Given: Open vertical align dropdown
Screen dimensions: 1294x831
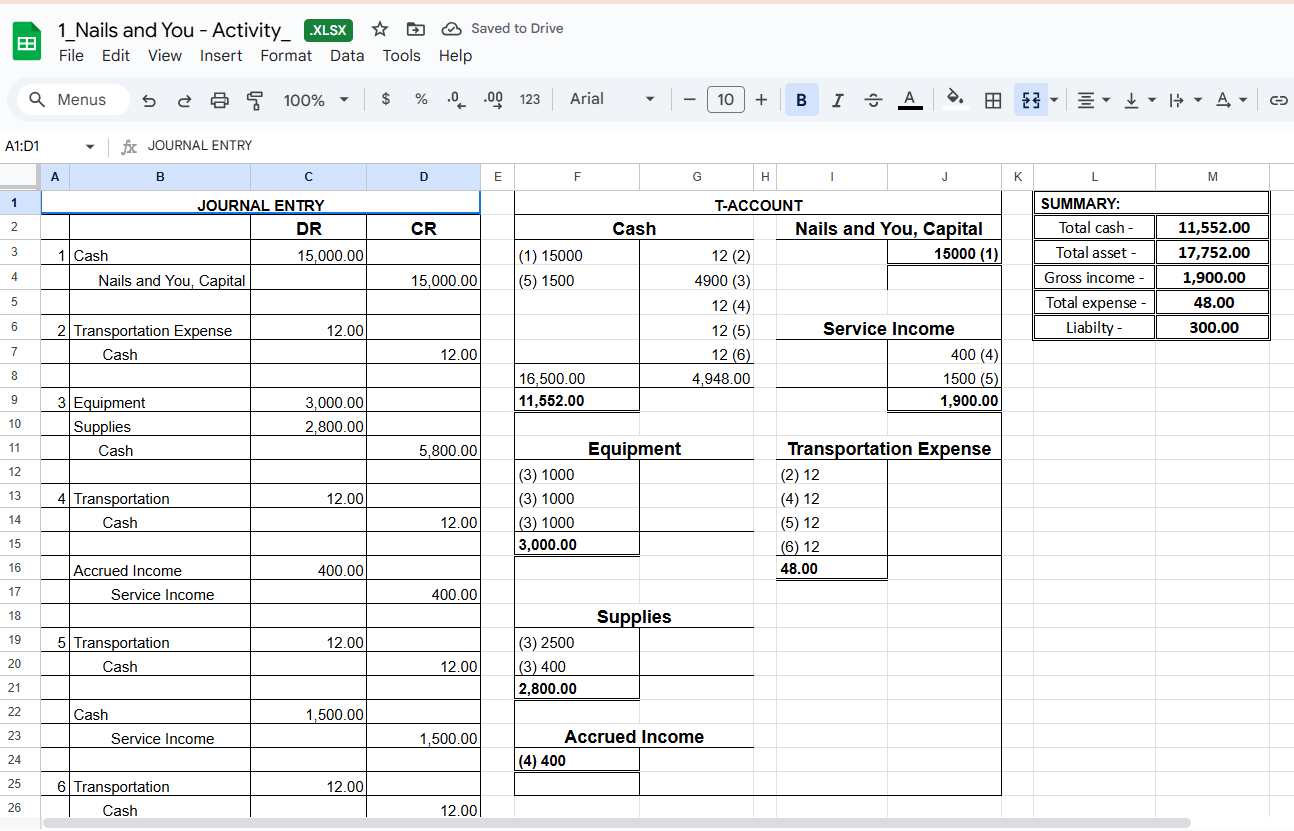Looking at the screenshot, I should 1139,100.
